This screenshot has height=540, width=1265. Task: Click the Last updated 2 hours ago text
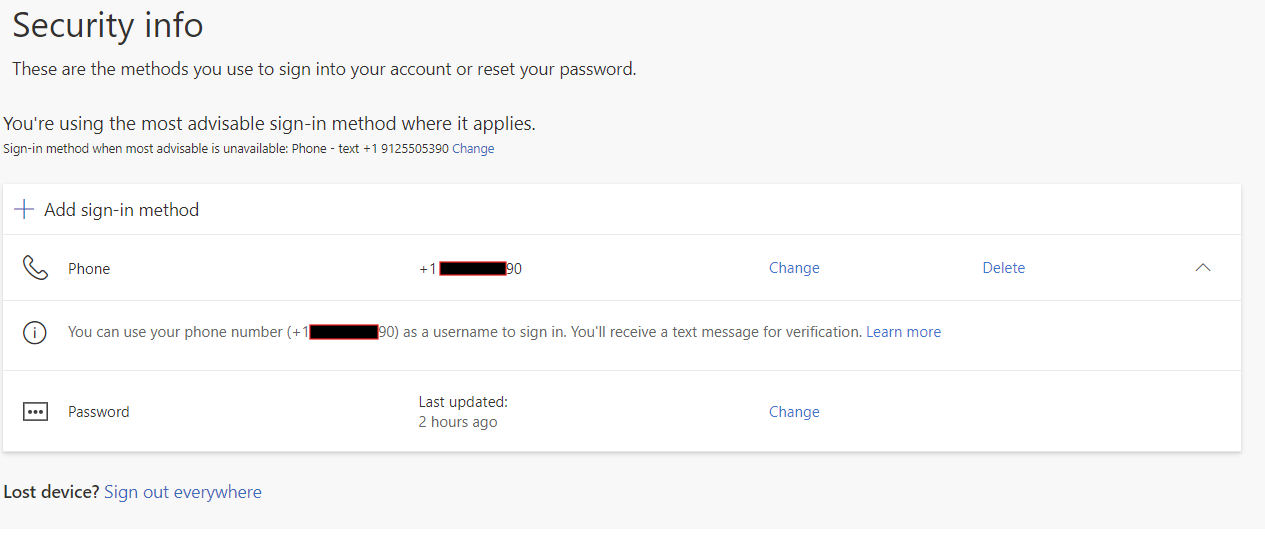pos(463,412)
